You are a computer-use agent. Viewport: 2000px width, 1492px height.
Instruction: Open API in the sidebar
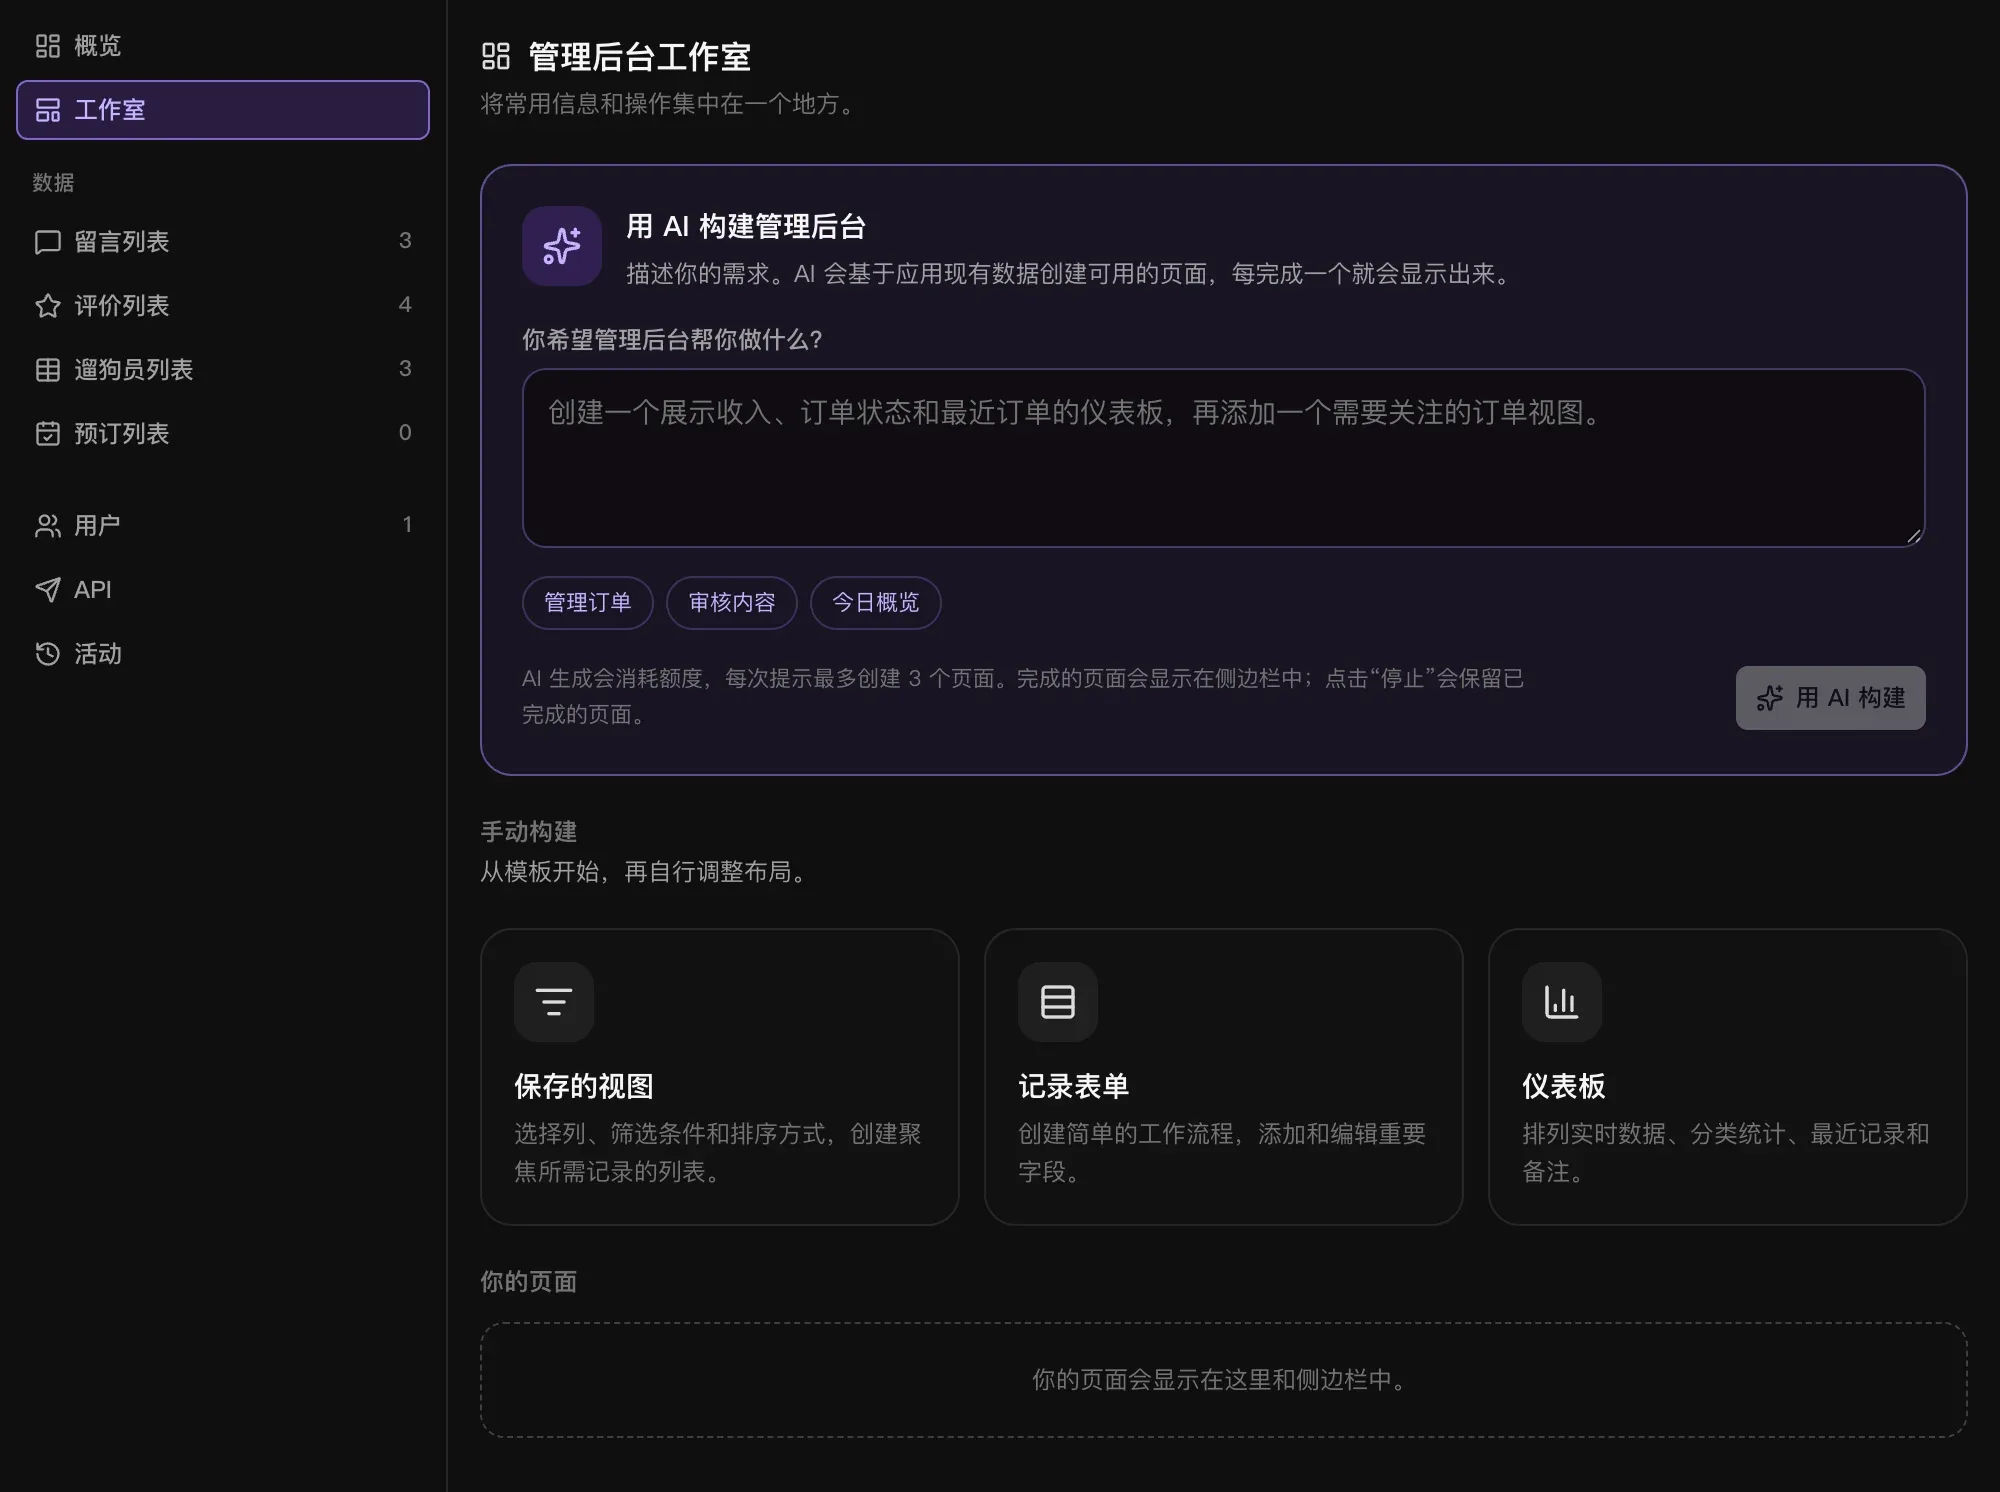[x=223, y=590]
